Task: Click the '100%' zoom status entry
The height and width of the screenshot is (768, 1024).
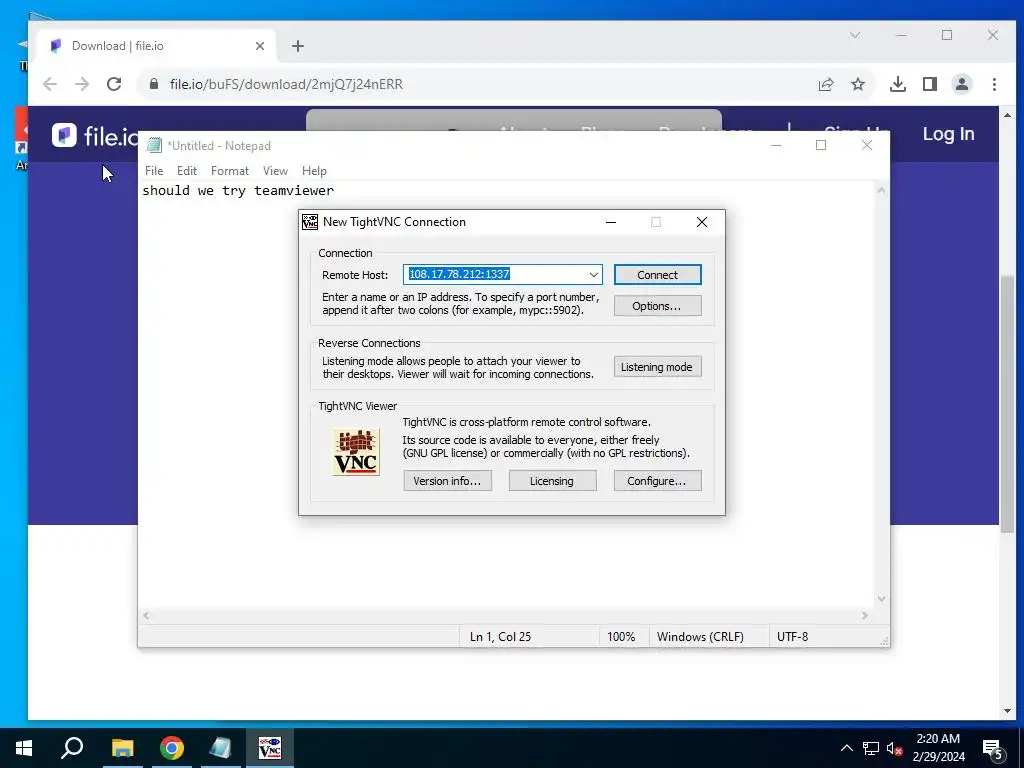Action: click(621, 637)
